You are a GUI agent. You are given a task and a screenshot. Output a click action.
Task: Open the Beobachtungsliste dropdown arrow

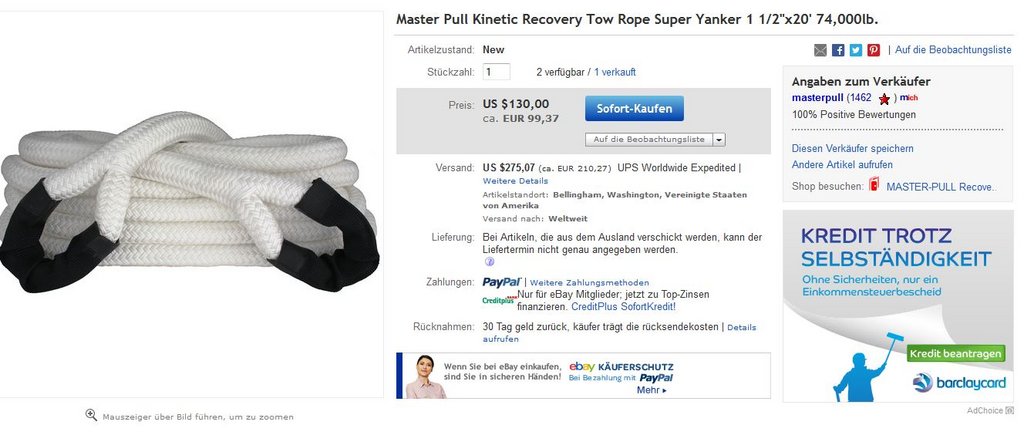pyautogui.click(x=719, y=139)
